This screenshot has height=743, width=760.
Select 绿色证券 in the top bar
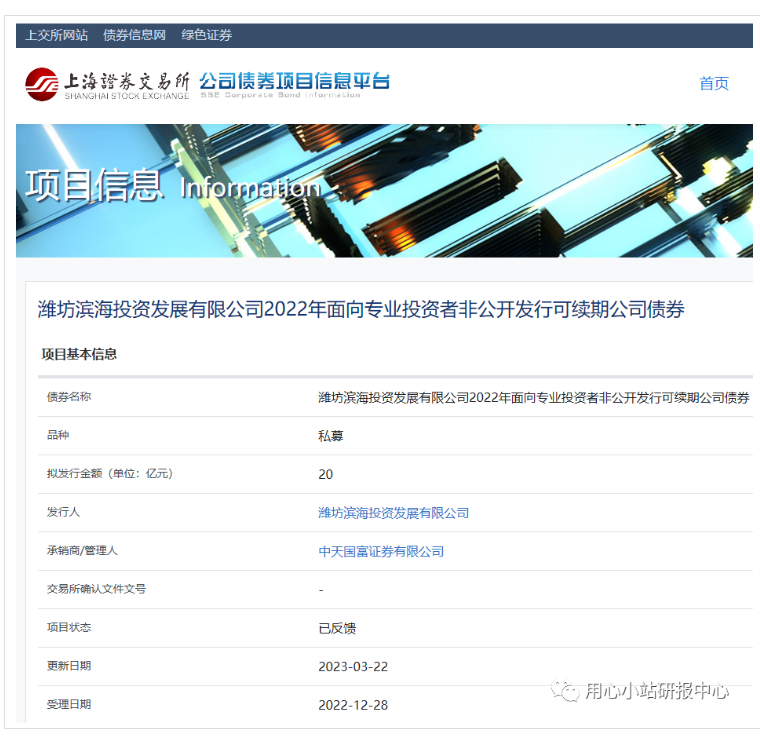[x=206, y=35]
